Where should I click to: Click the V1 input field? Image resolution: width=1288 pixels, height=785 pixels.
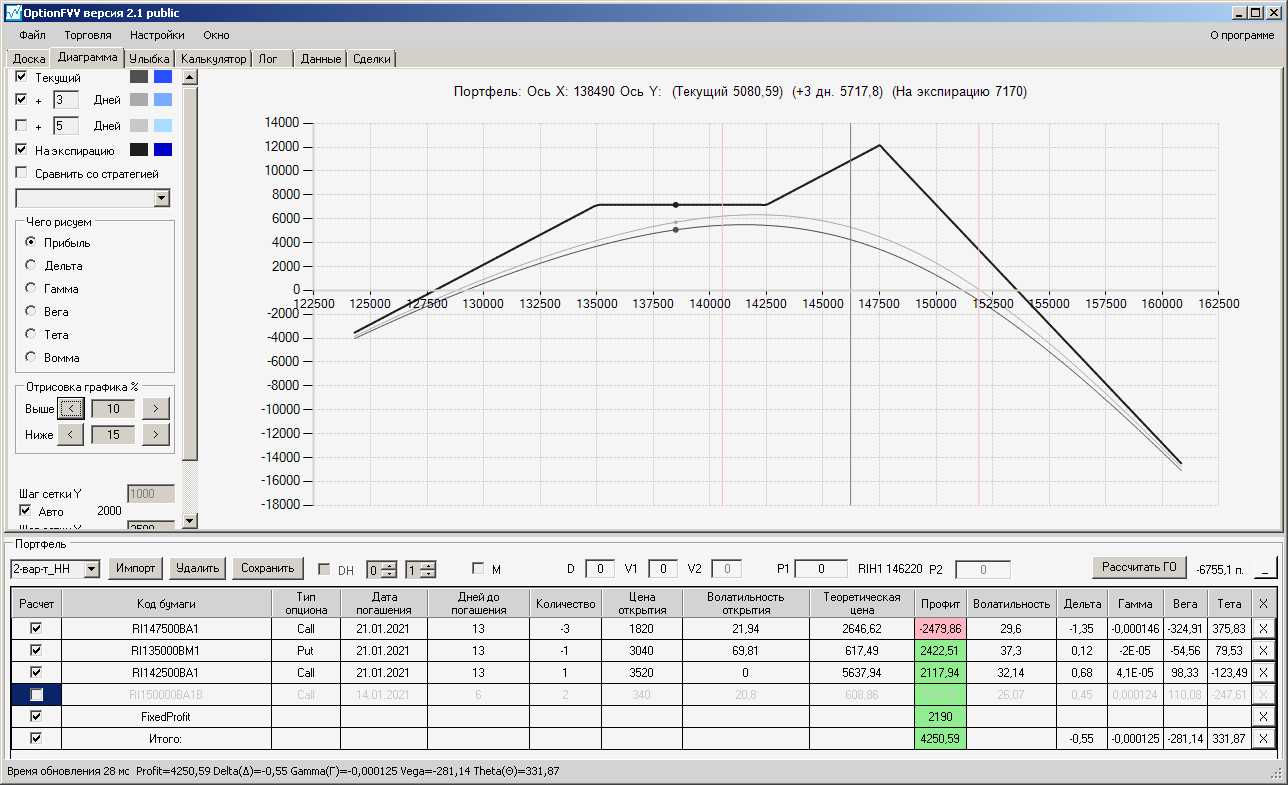pos(663,569)
